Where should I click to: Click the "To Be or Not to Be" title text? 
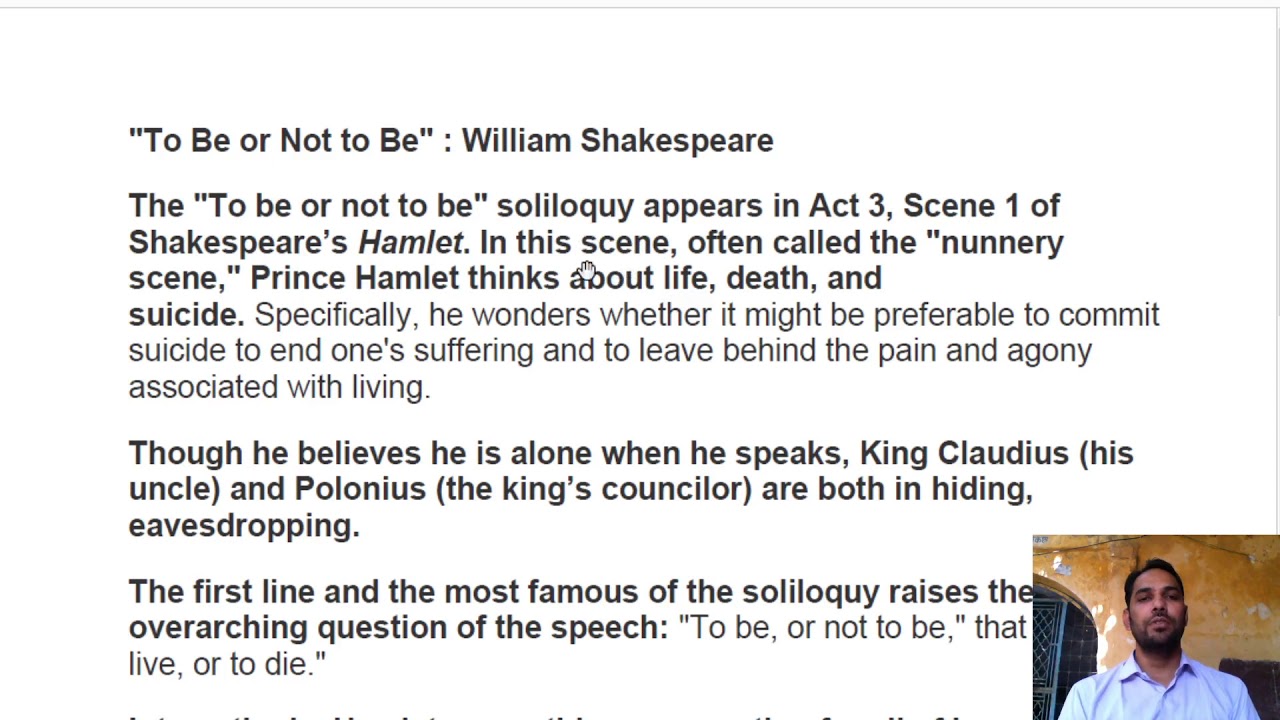coord(281,140)
